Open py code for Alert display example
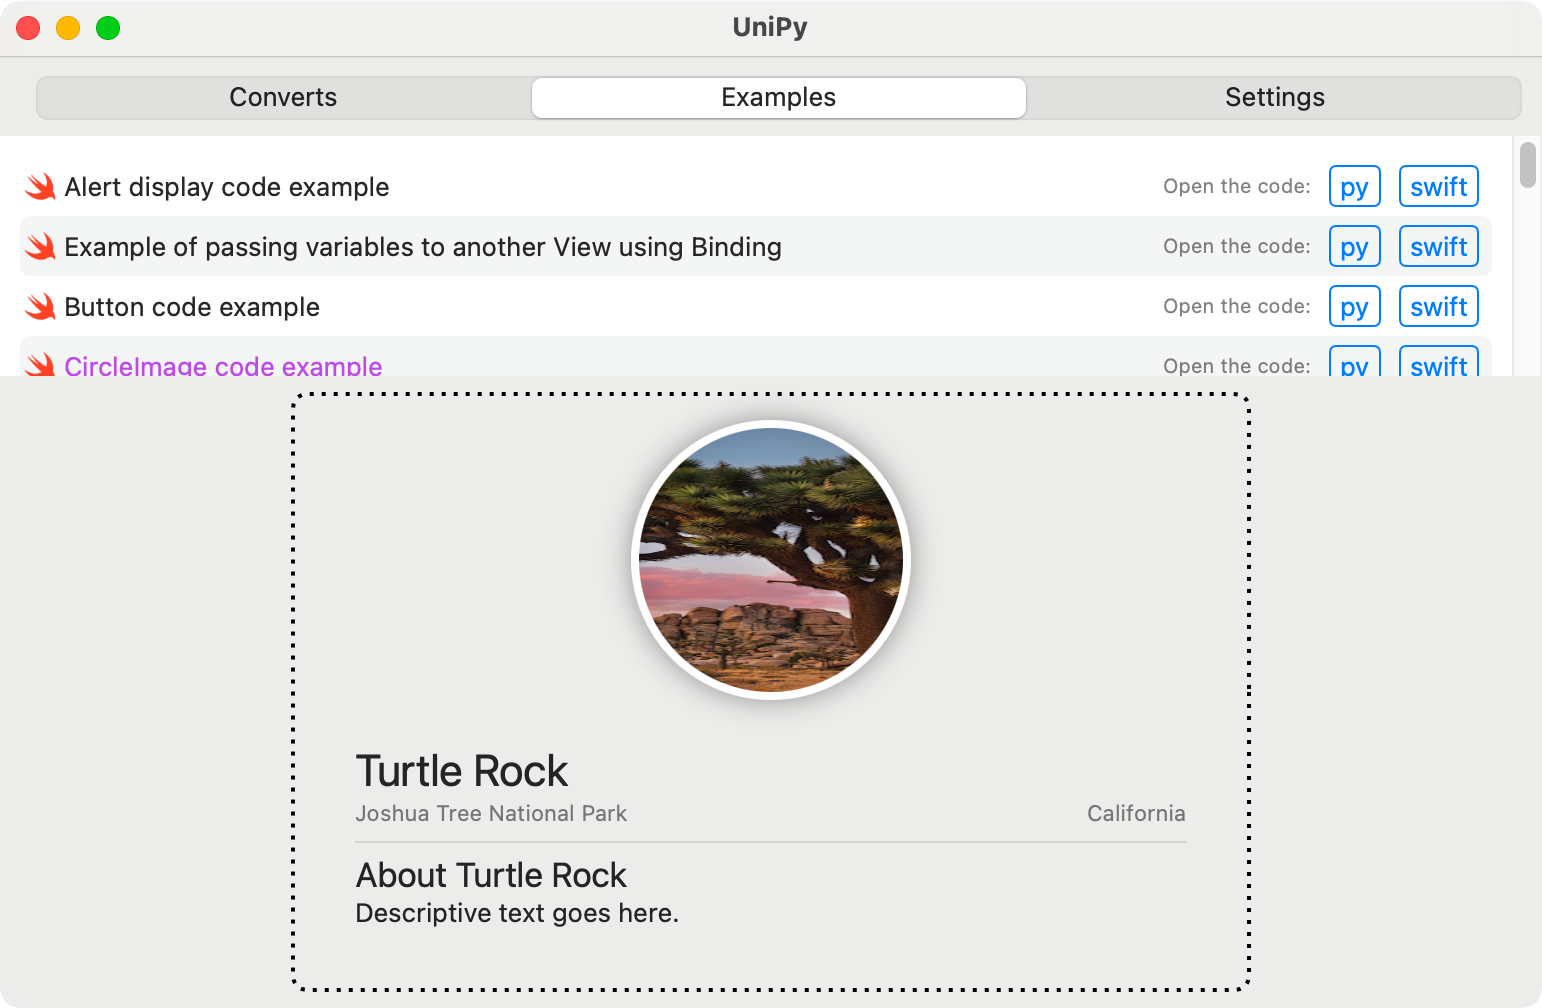Image resolution: width=1542 pixels, height=1008 pixels. (1354, 187)
